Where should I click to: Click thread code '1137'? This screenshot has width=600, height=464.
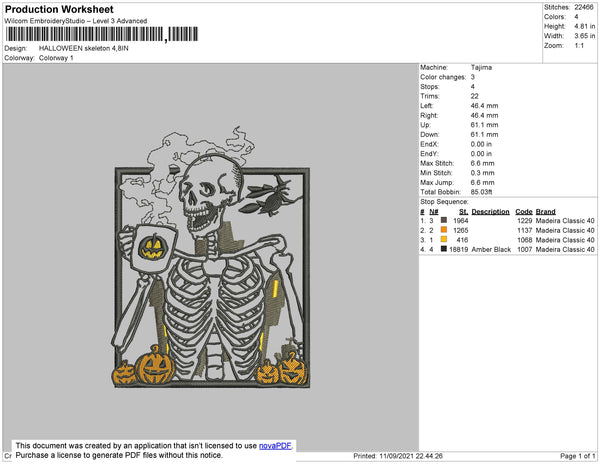(x=525, y=230)
